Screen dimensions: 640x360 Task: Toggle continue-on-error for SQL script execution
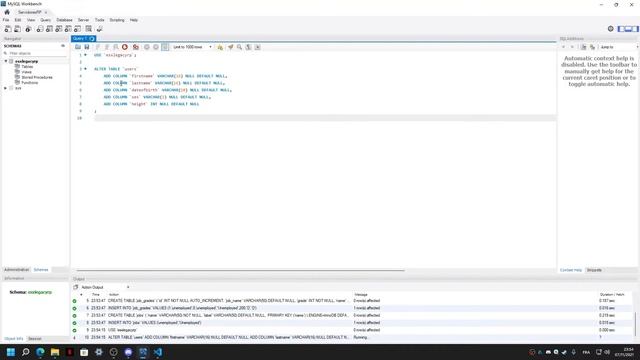(x=136, y=47)
